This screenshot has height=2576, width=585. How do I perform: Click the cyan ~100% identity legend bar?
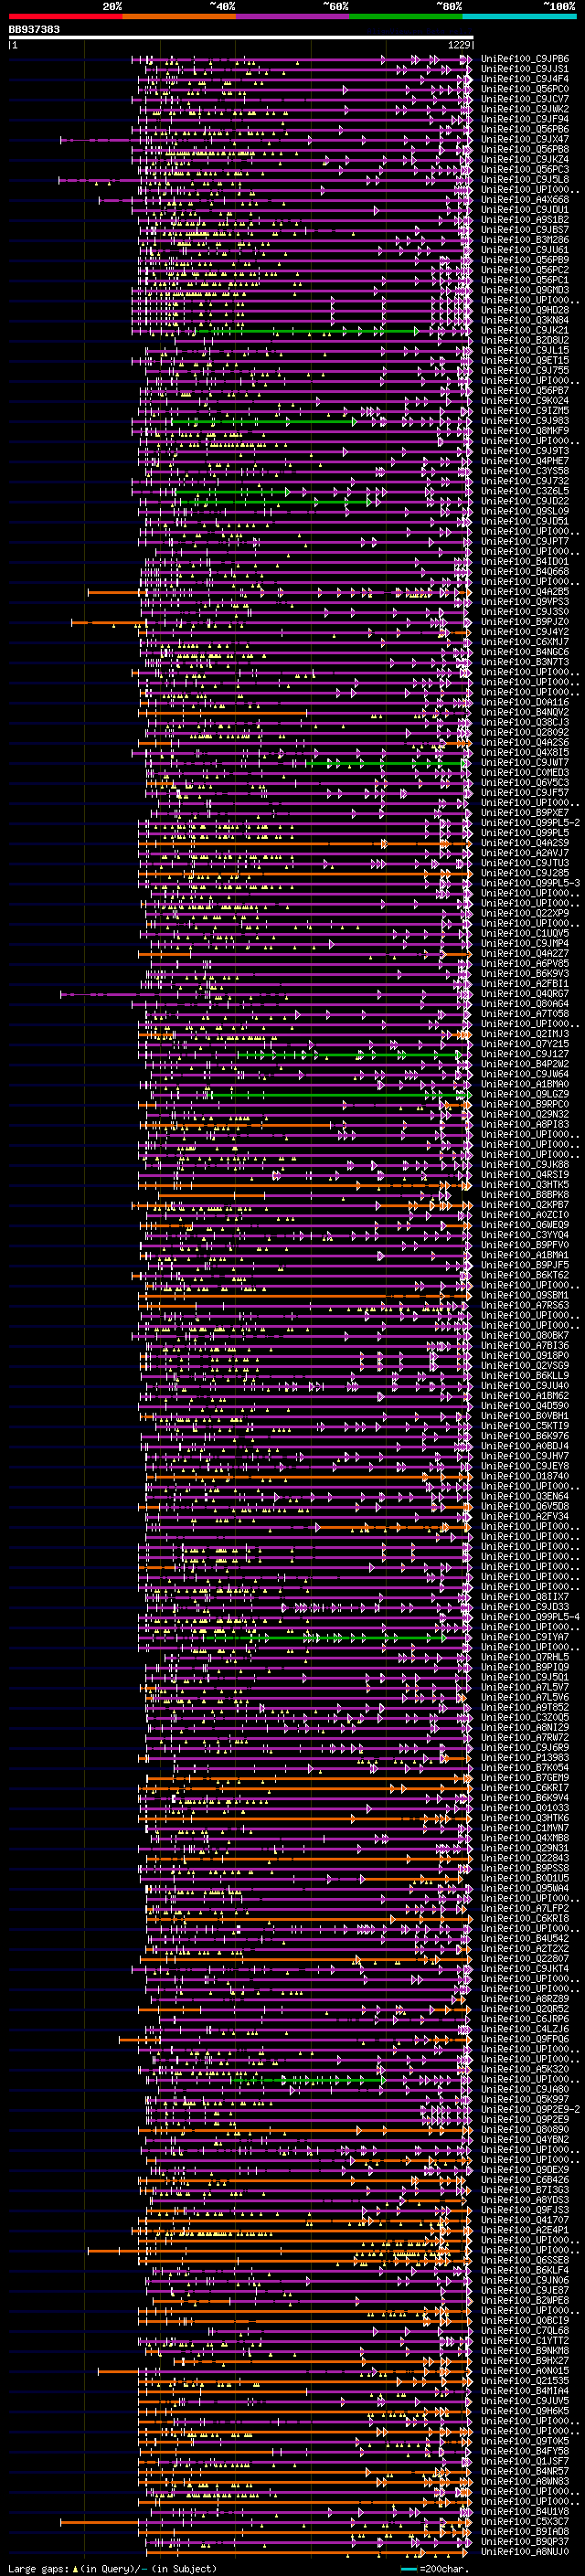(x=519, y=16)
